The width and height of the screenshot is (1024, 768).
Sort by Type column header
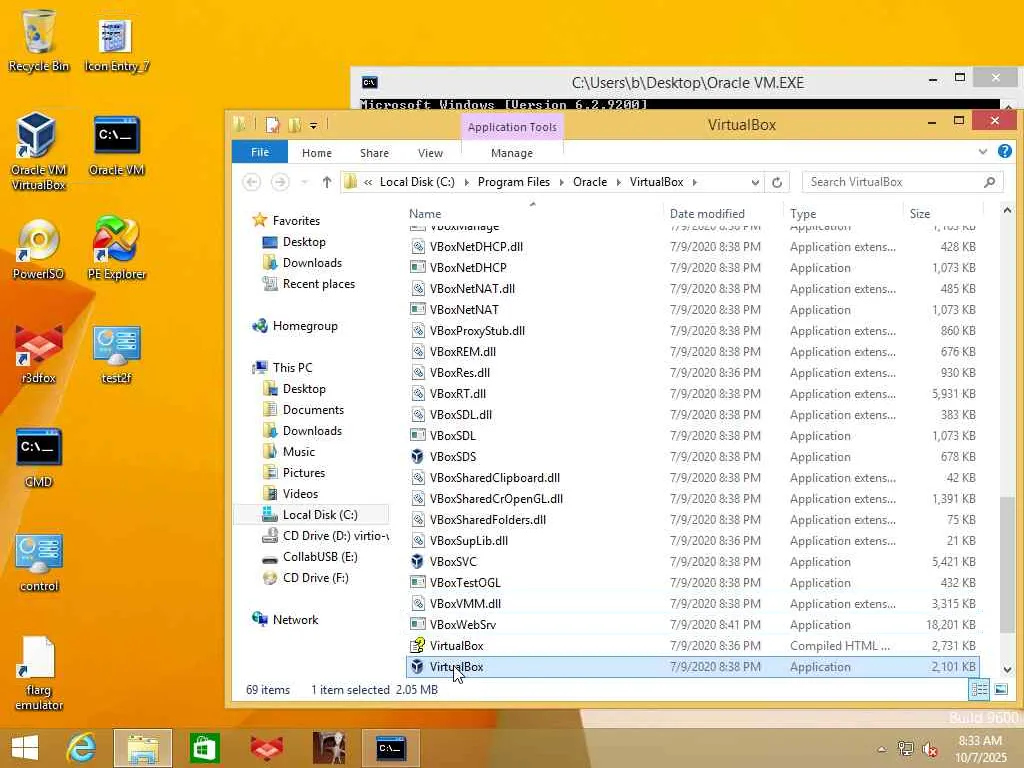click(803, 214)
